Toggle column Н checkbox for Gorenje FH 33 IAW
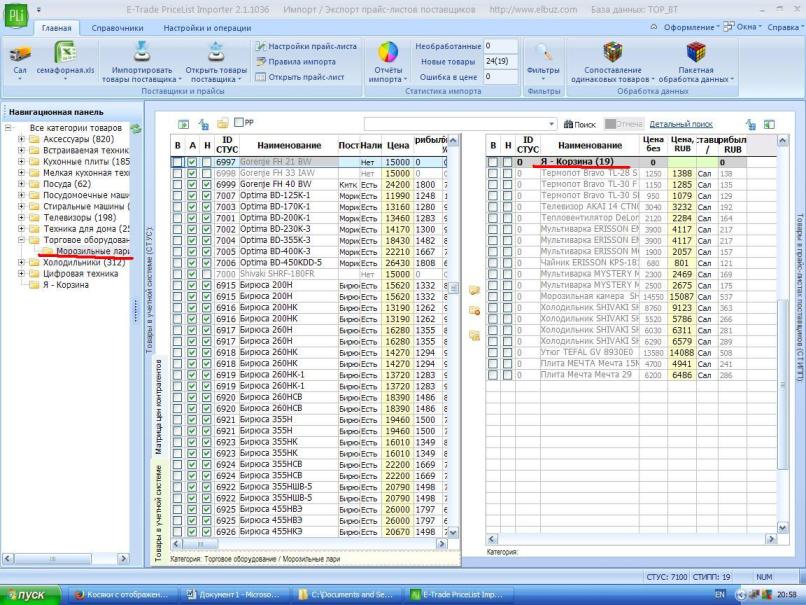The height and width of the screenshot is (605, 806). click(x=207, y=173)
